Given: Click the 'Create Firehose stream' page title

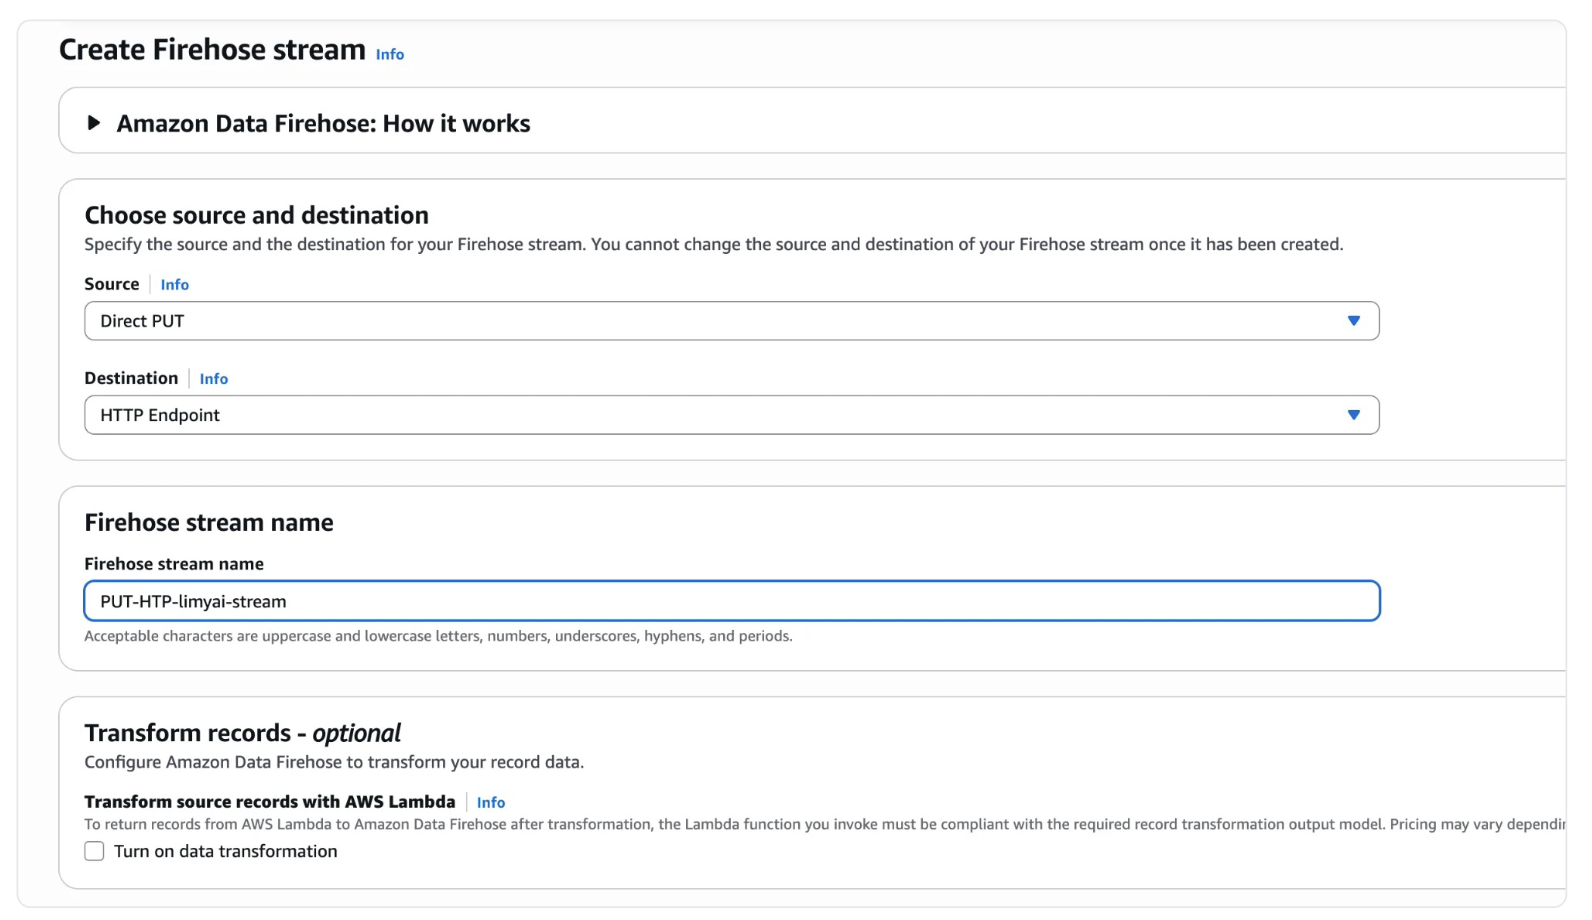Looking at the screenshot, I should [x=212, y=50].
